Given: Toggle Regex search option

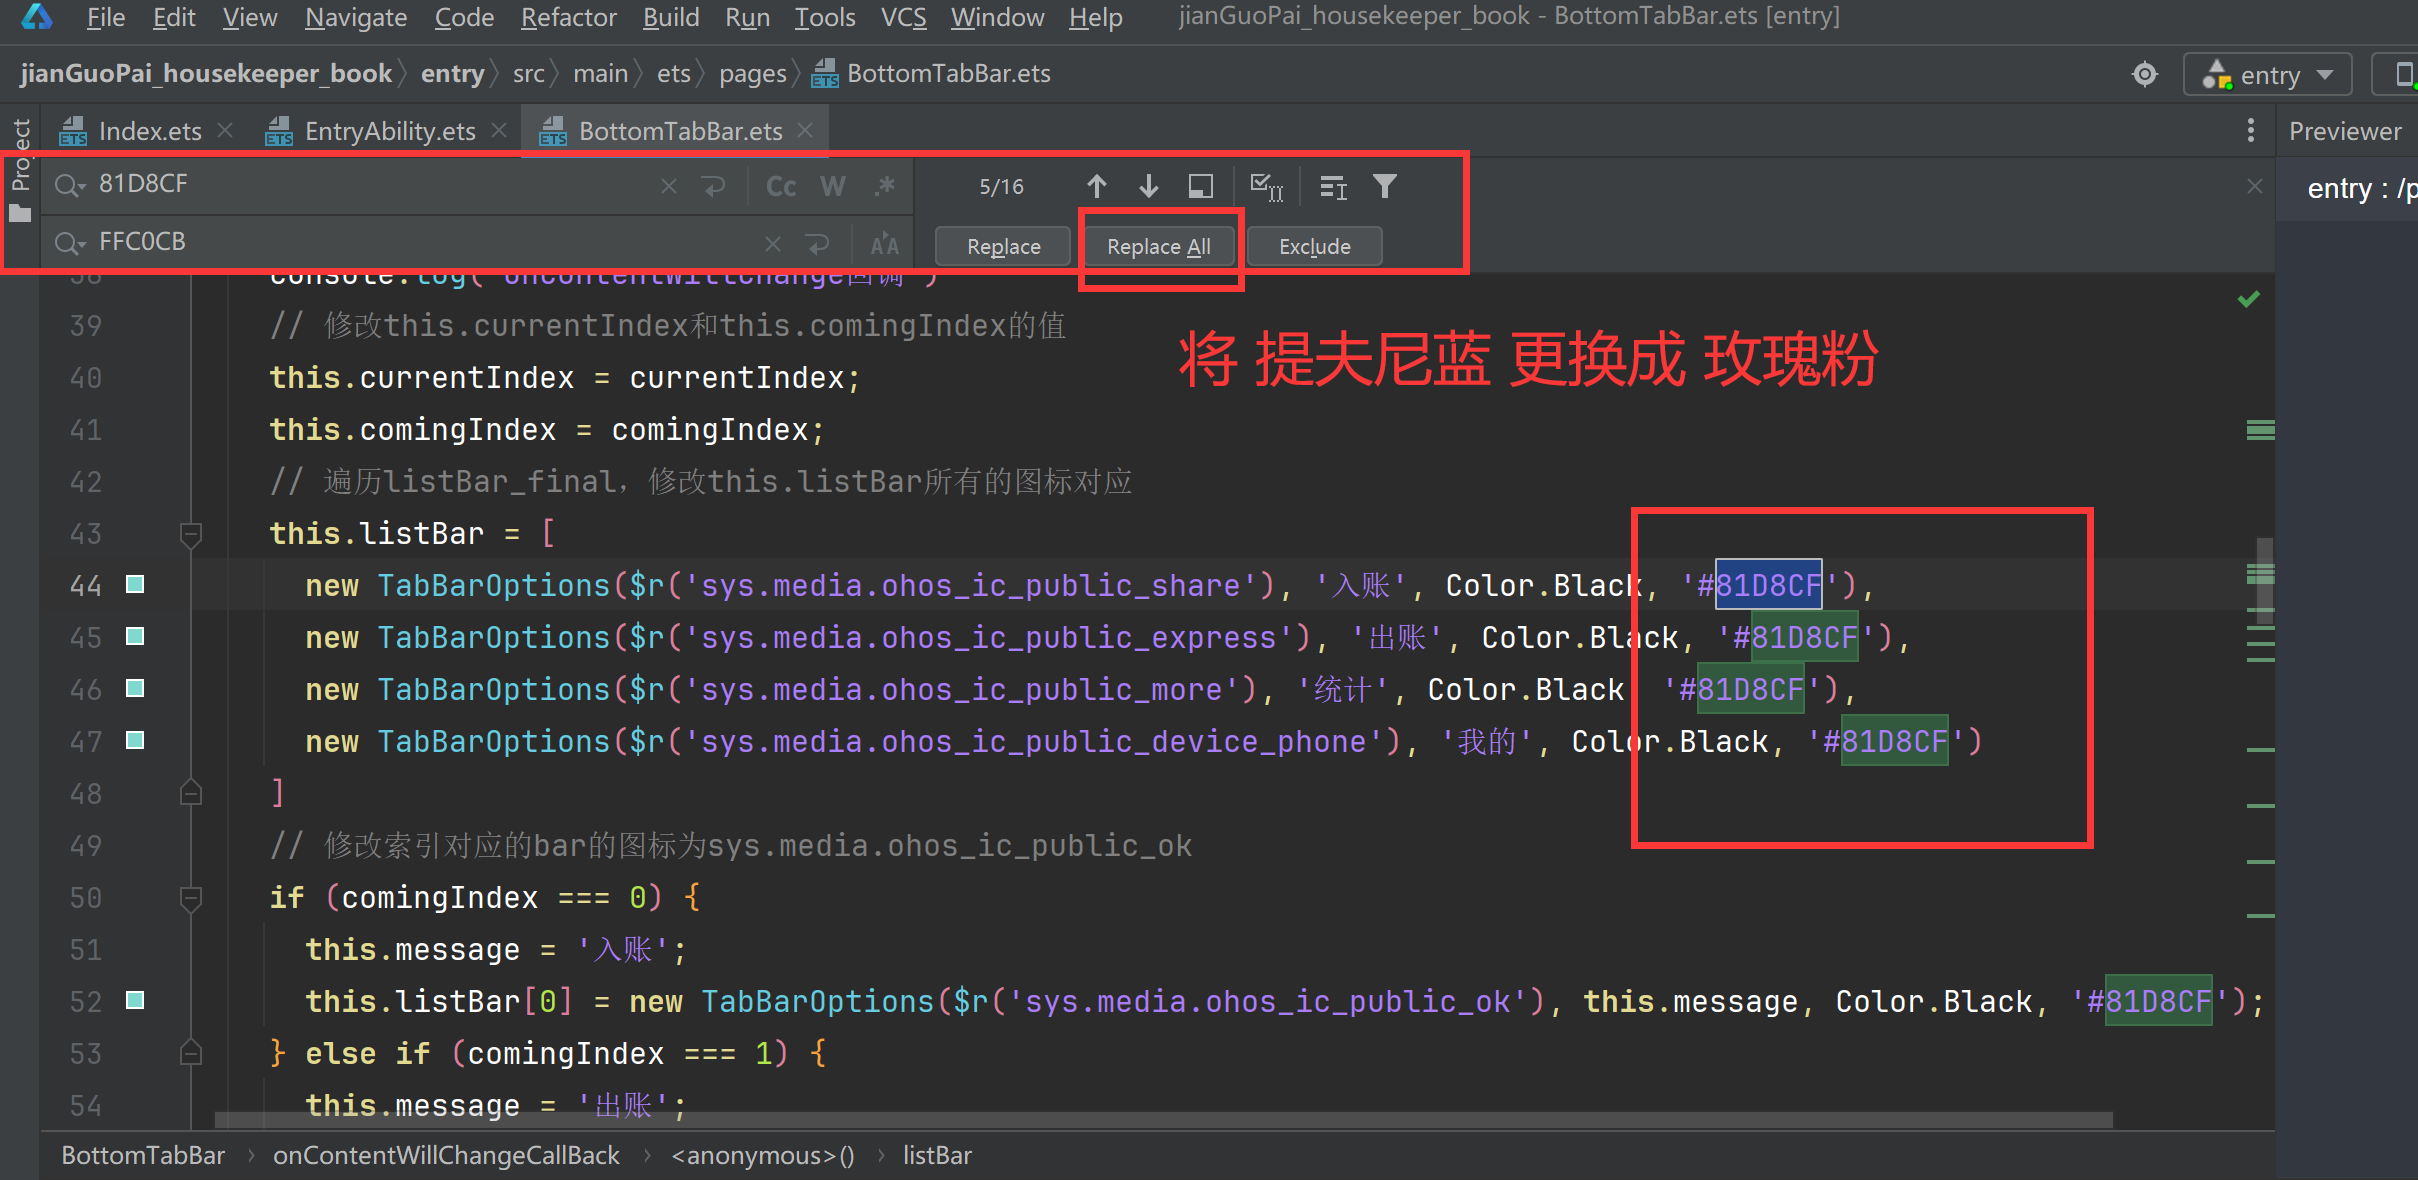Looking at the screenshot, I should coord(885,186).
